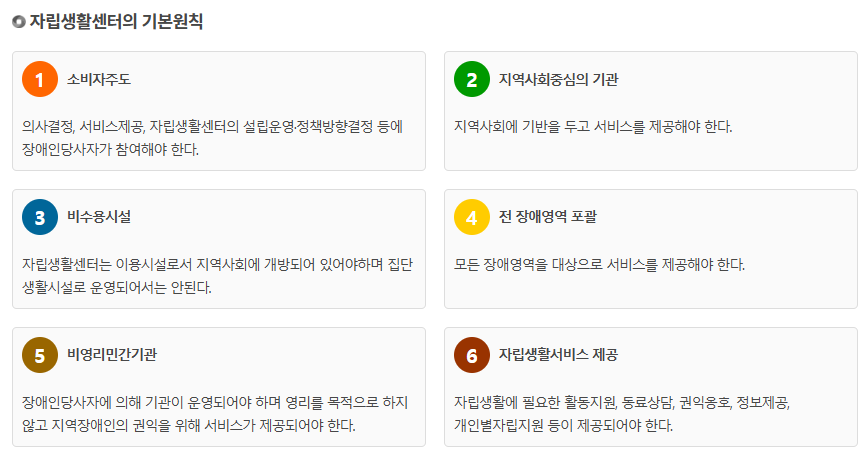Click the 전 장애영역 포괄 card title
The image size is (867, 458).
click(x=547, y=216)
